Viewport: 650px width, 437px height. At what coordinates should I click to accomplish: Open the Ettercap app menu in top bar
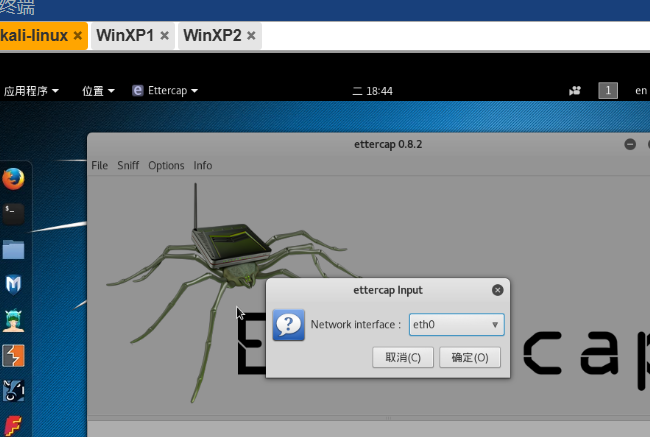click(165, 90)
